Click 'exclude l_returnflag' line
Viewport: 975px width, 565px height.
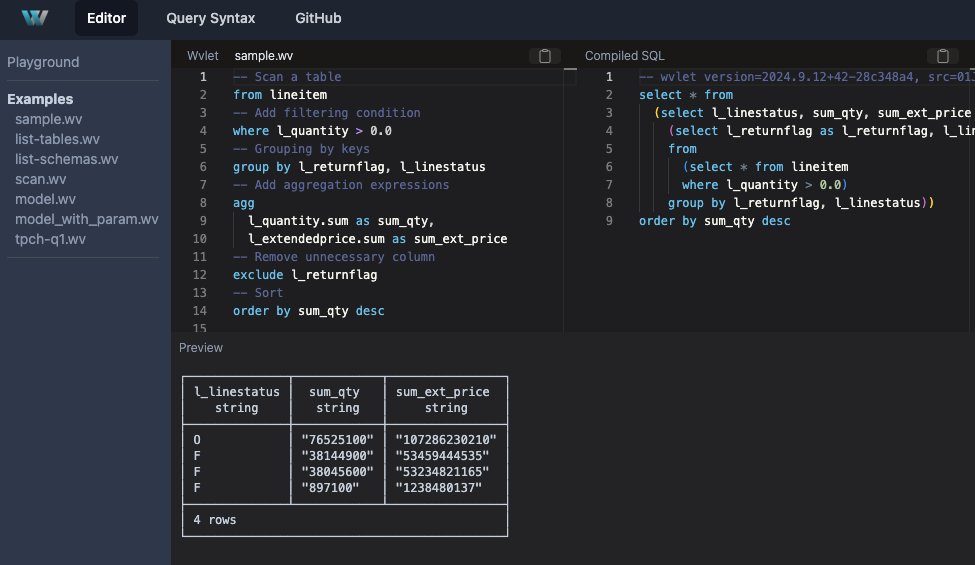point(305,275)
